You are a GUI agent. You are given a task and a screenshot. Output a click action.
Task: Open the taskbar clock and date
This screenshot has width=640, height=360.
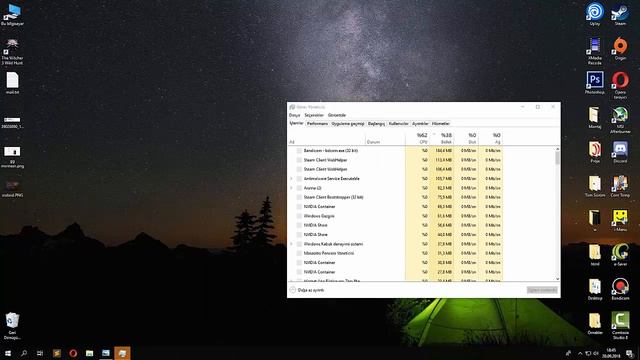click(x=611, y=353)
